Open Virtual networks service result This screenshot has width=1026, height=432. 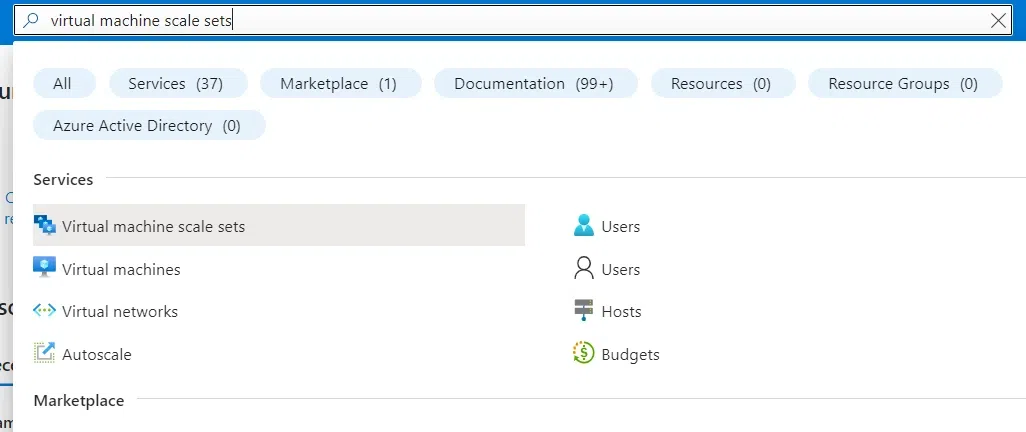click(120, 311)
